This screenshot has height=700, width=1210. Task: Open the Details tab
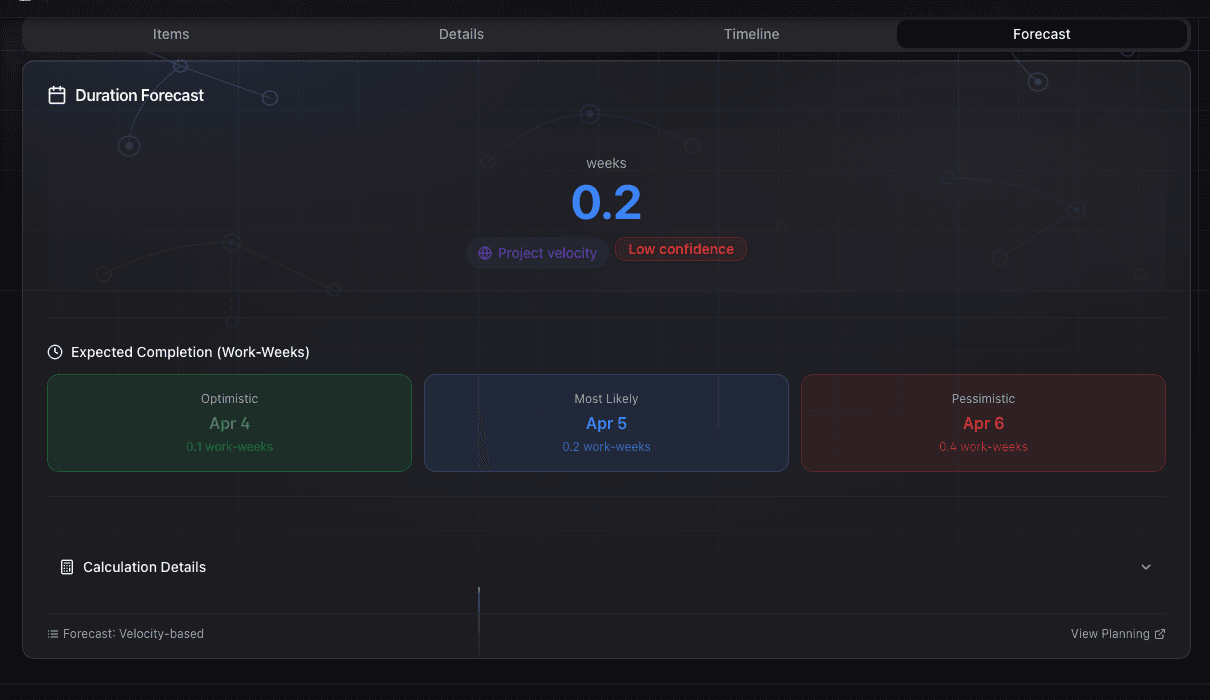point(461,34)
